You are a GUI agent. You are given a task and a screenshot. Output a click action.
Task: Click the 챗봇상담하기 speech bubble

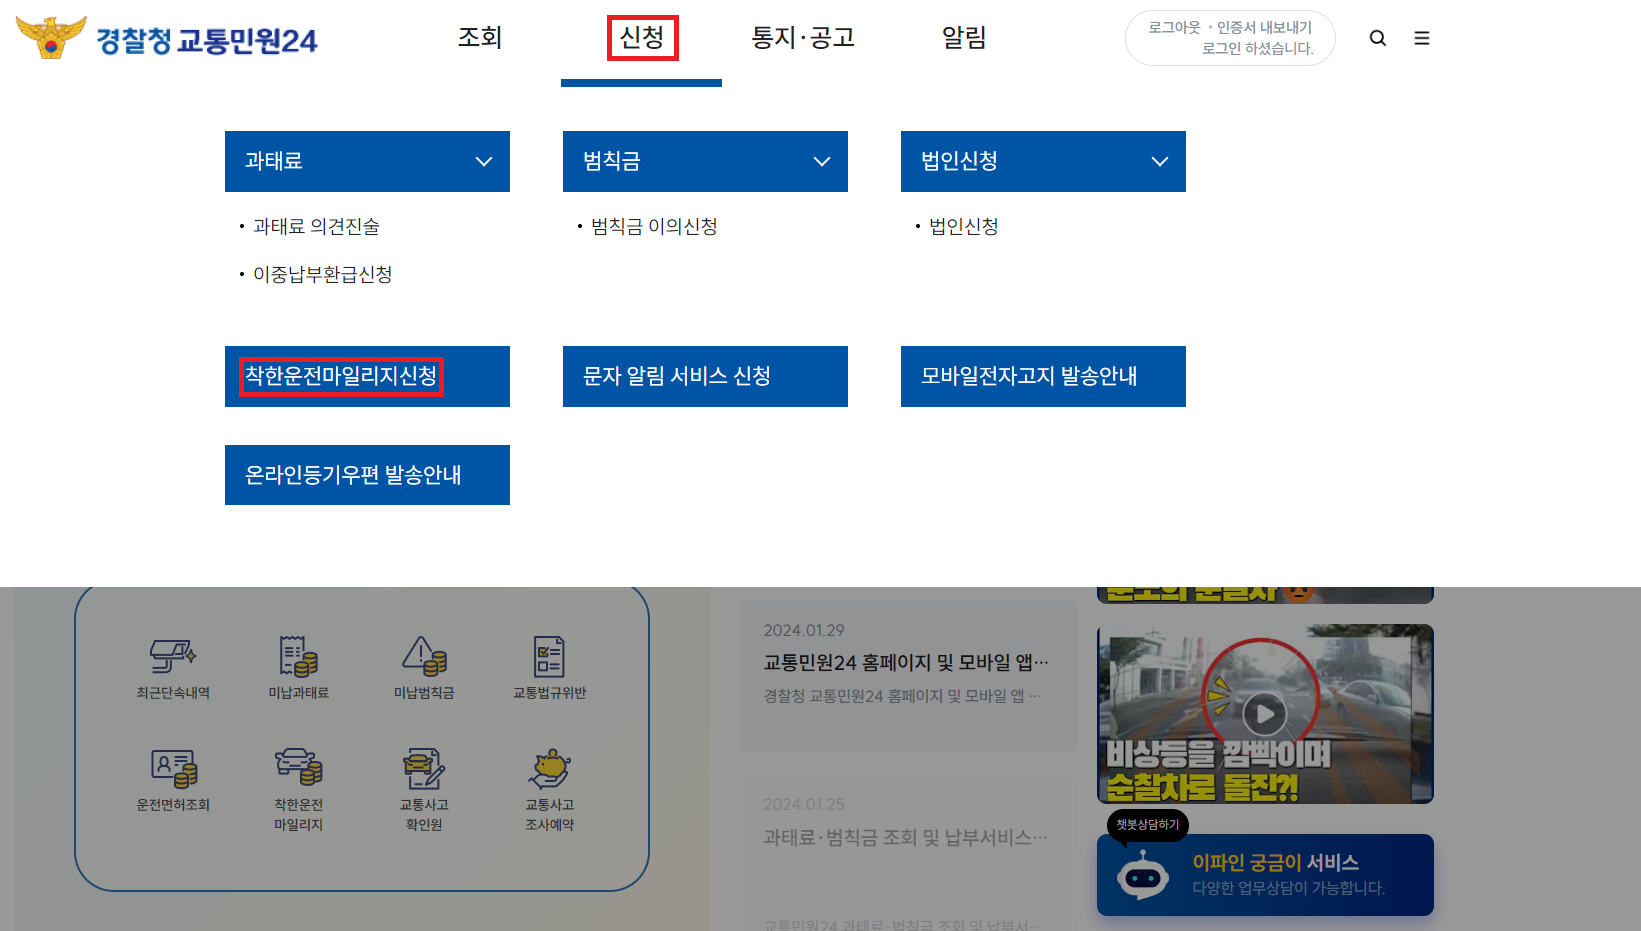(x=1148, y=825)
